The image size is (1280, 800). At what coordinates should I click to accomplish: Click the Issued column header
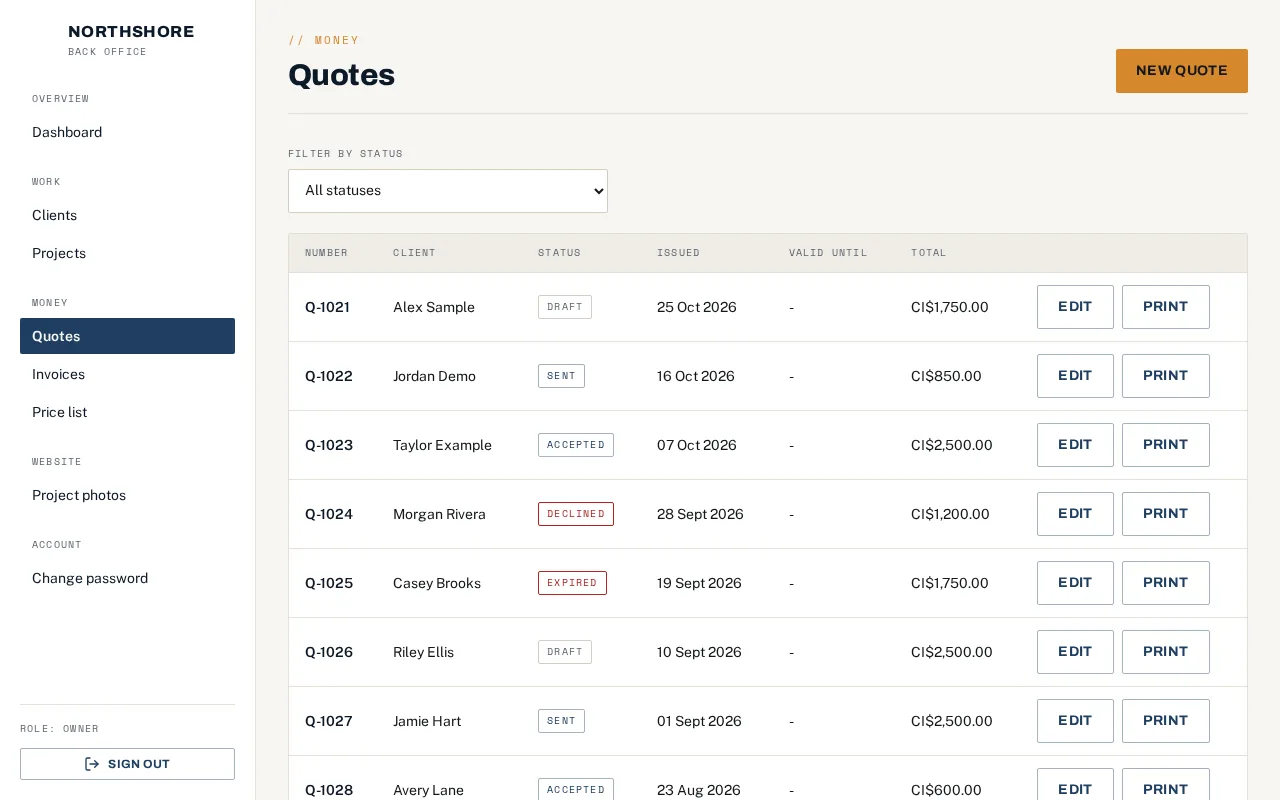point(678,253)
